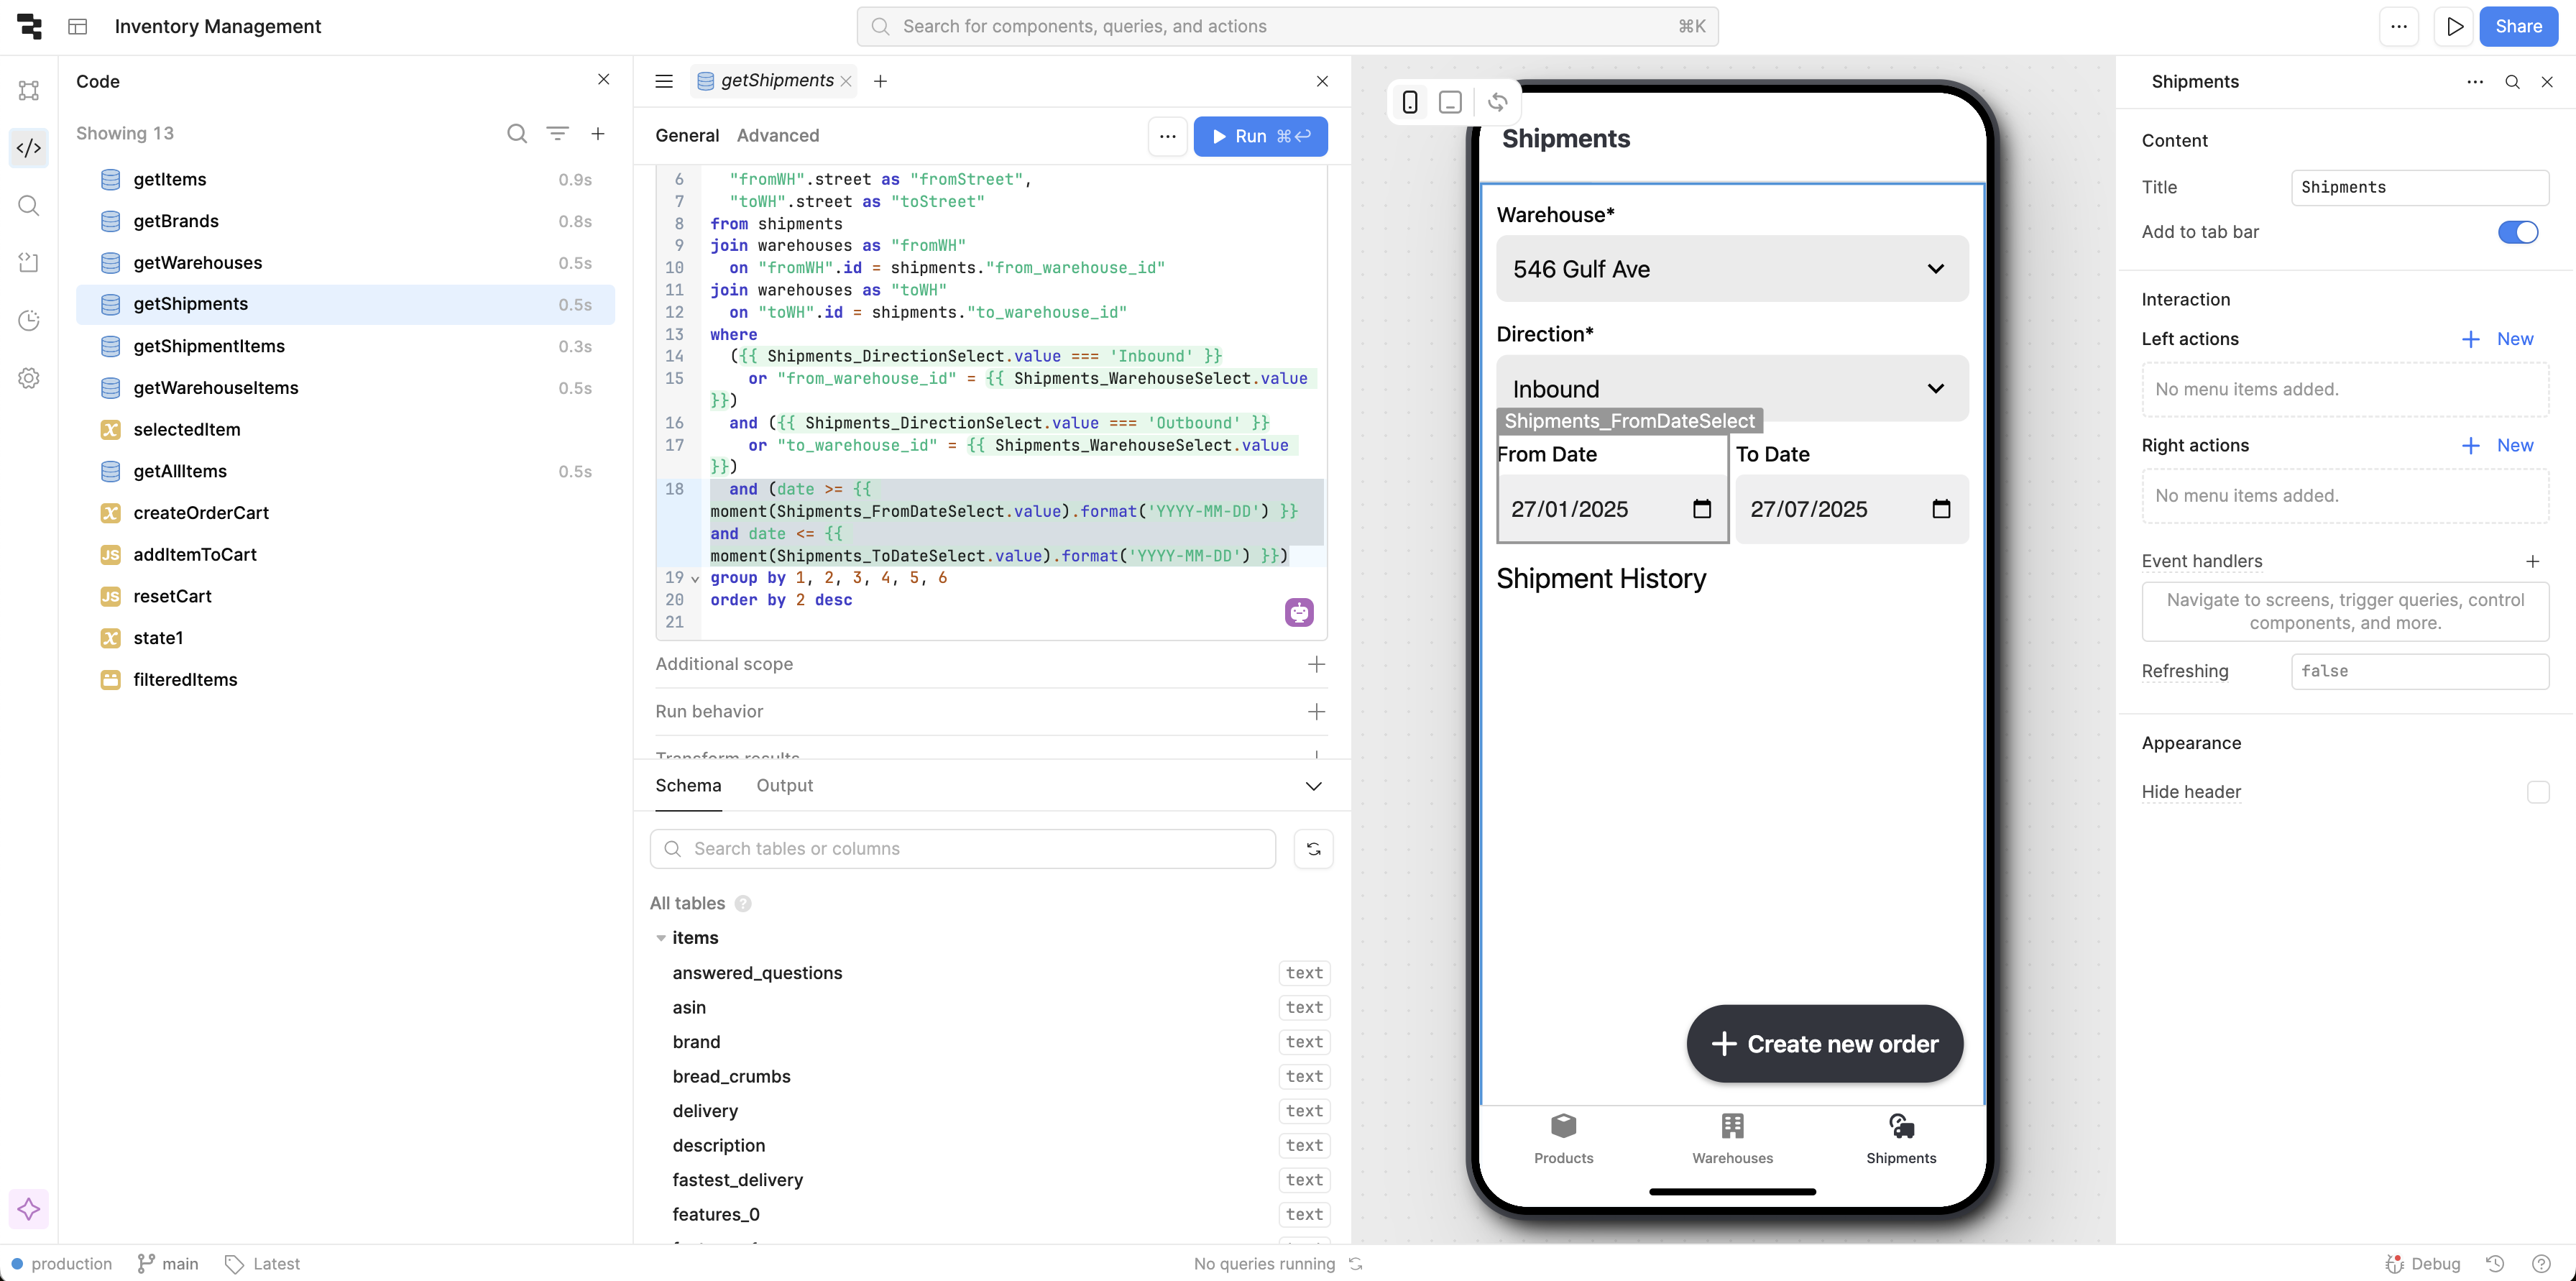Screen dimensions: 2576x1281
Task: Switch preview to mobile phone layout
Action: click(1410, 102)
